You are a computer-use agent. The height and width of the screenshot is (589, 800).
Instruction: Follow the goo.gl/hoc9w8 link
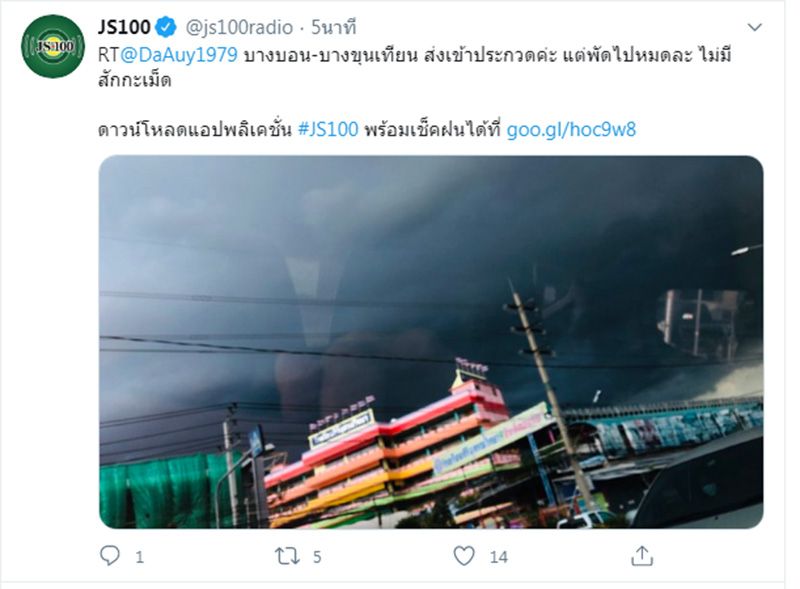(x=571, y=130)
